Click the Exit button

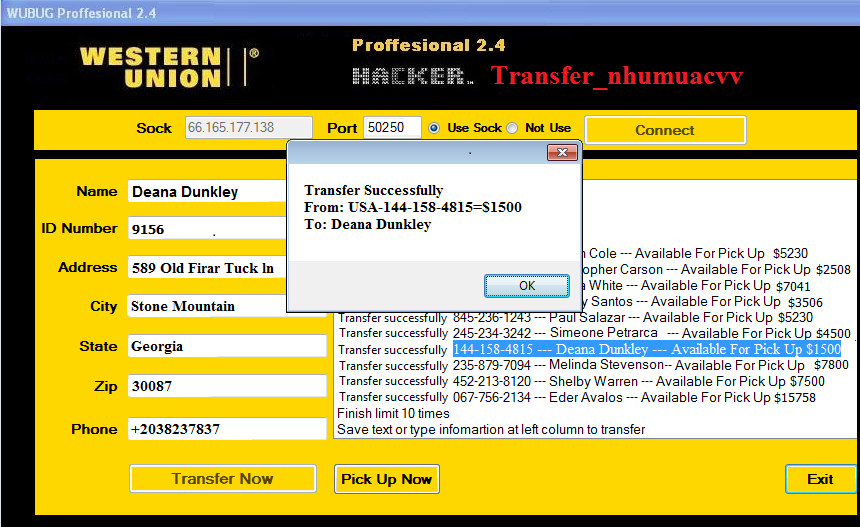(x=821, y=479)
